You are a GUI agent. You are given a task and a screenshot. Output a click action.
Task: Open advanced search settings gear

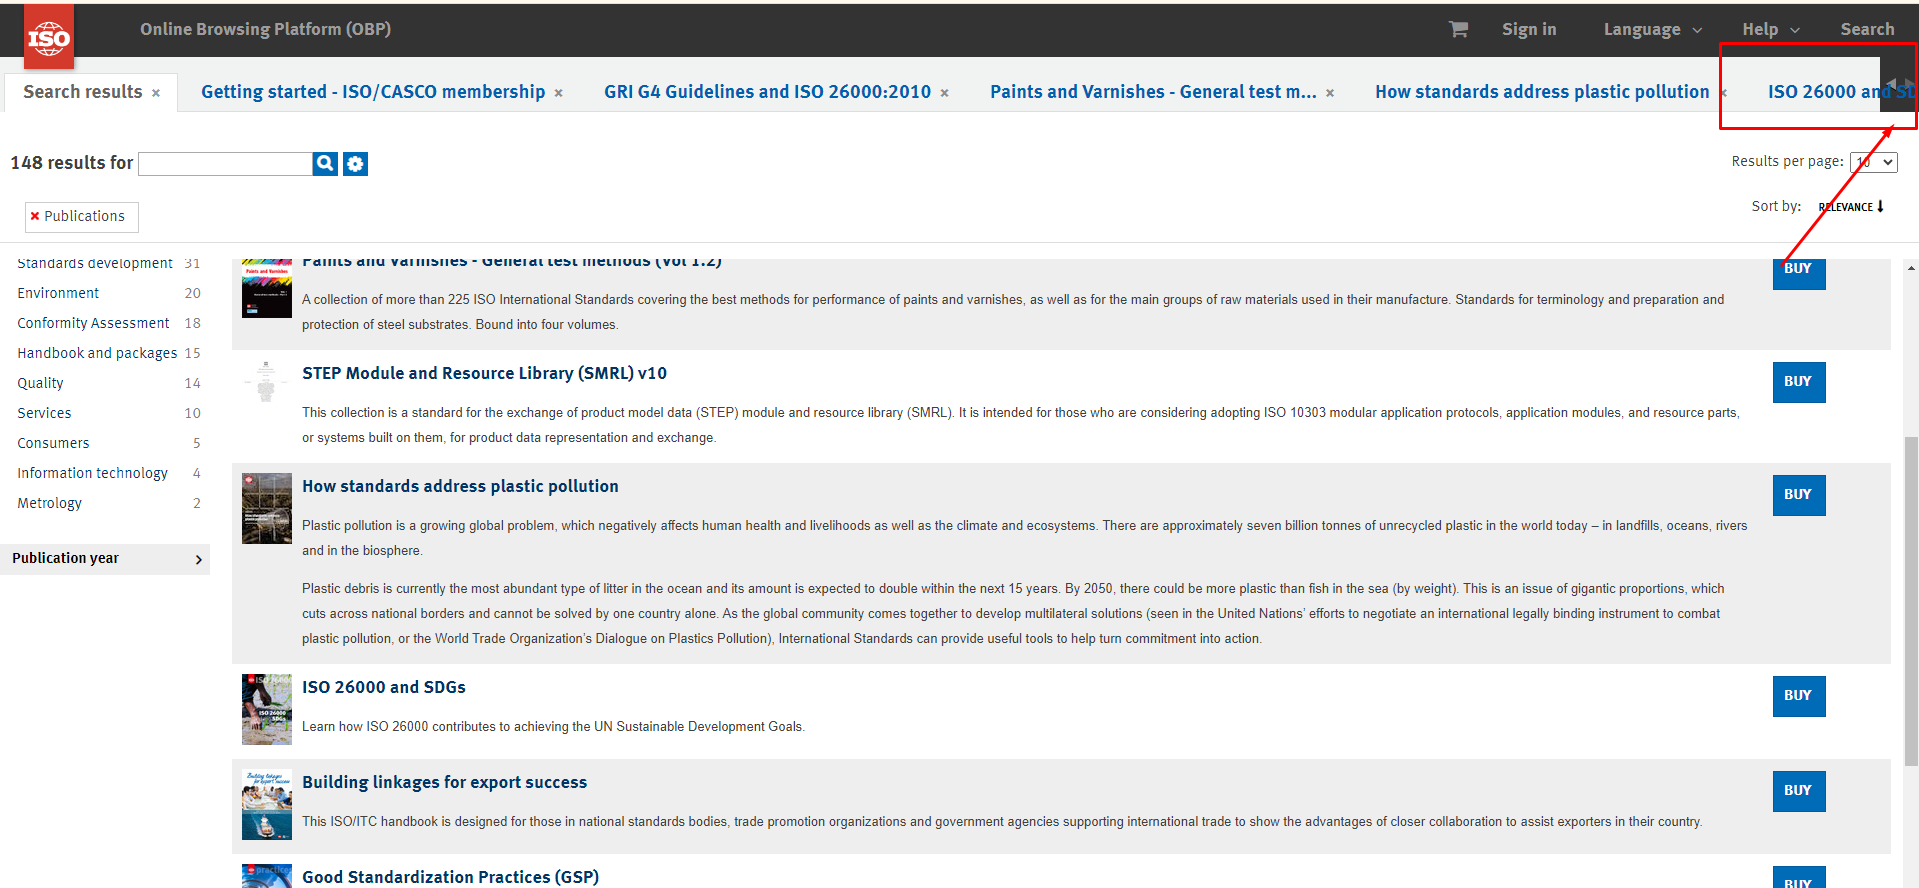[355, 163]
